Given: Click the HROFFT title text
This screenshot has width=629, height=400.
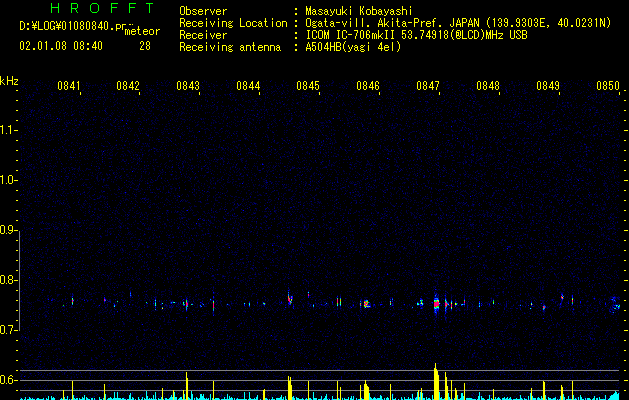Looking at the screenshot, I should click(x=102, y=8).
